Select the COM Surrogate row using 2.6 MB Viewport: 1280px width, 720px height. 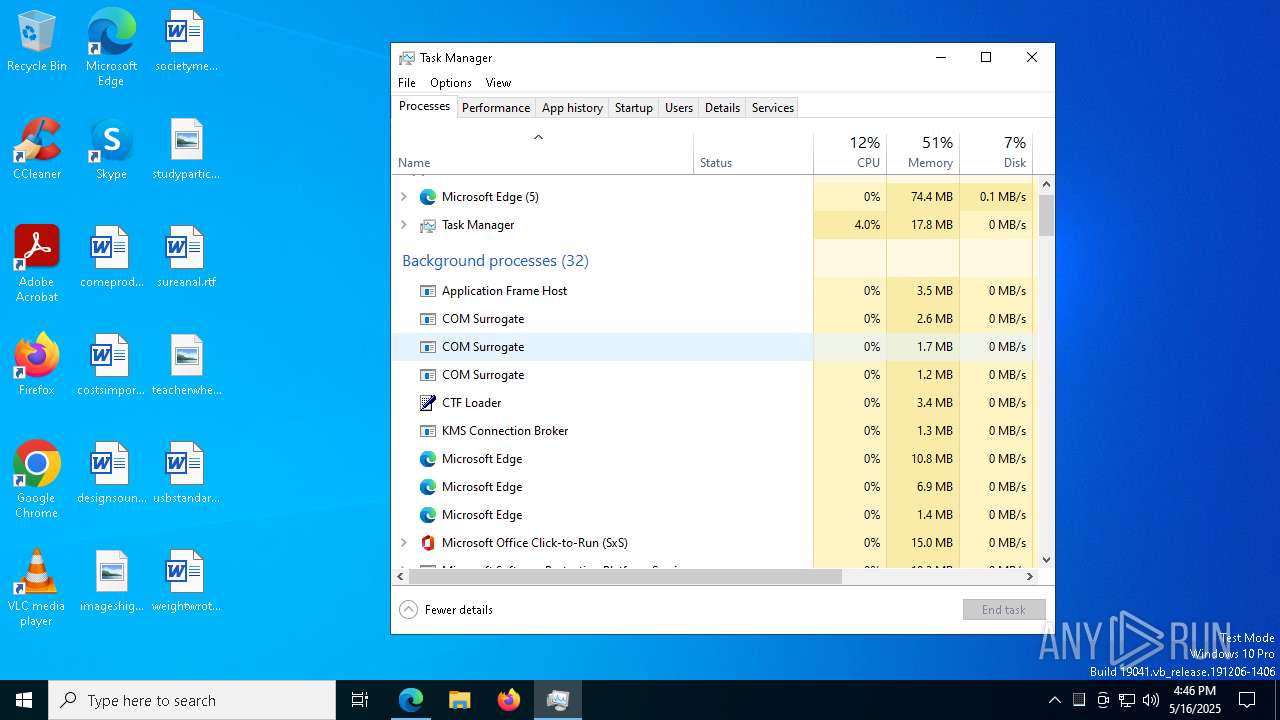point(715,319)
